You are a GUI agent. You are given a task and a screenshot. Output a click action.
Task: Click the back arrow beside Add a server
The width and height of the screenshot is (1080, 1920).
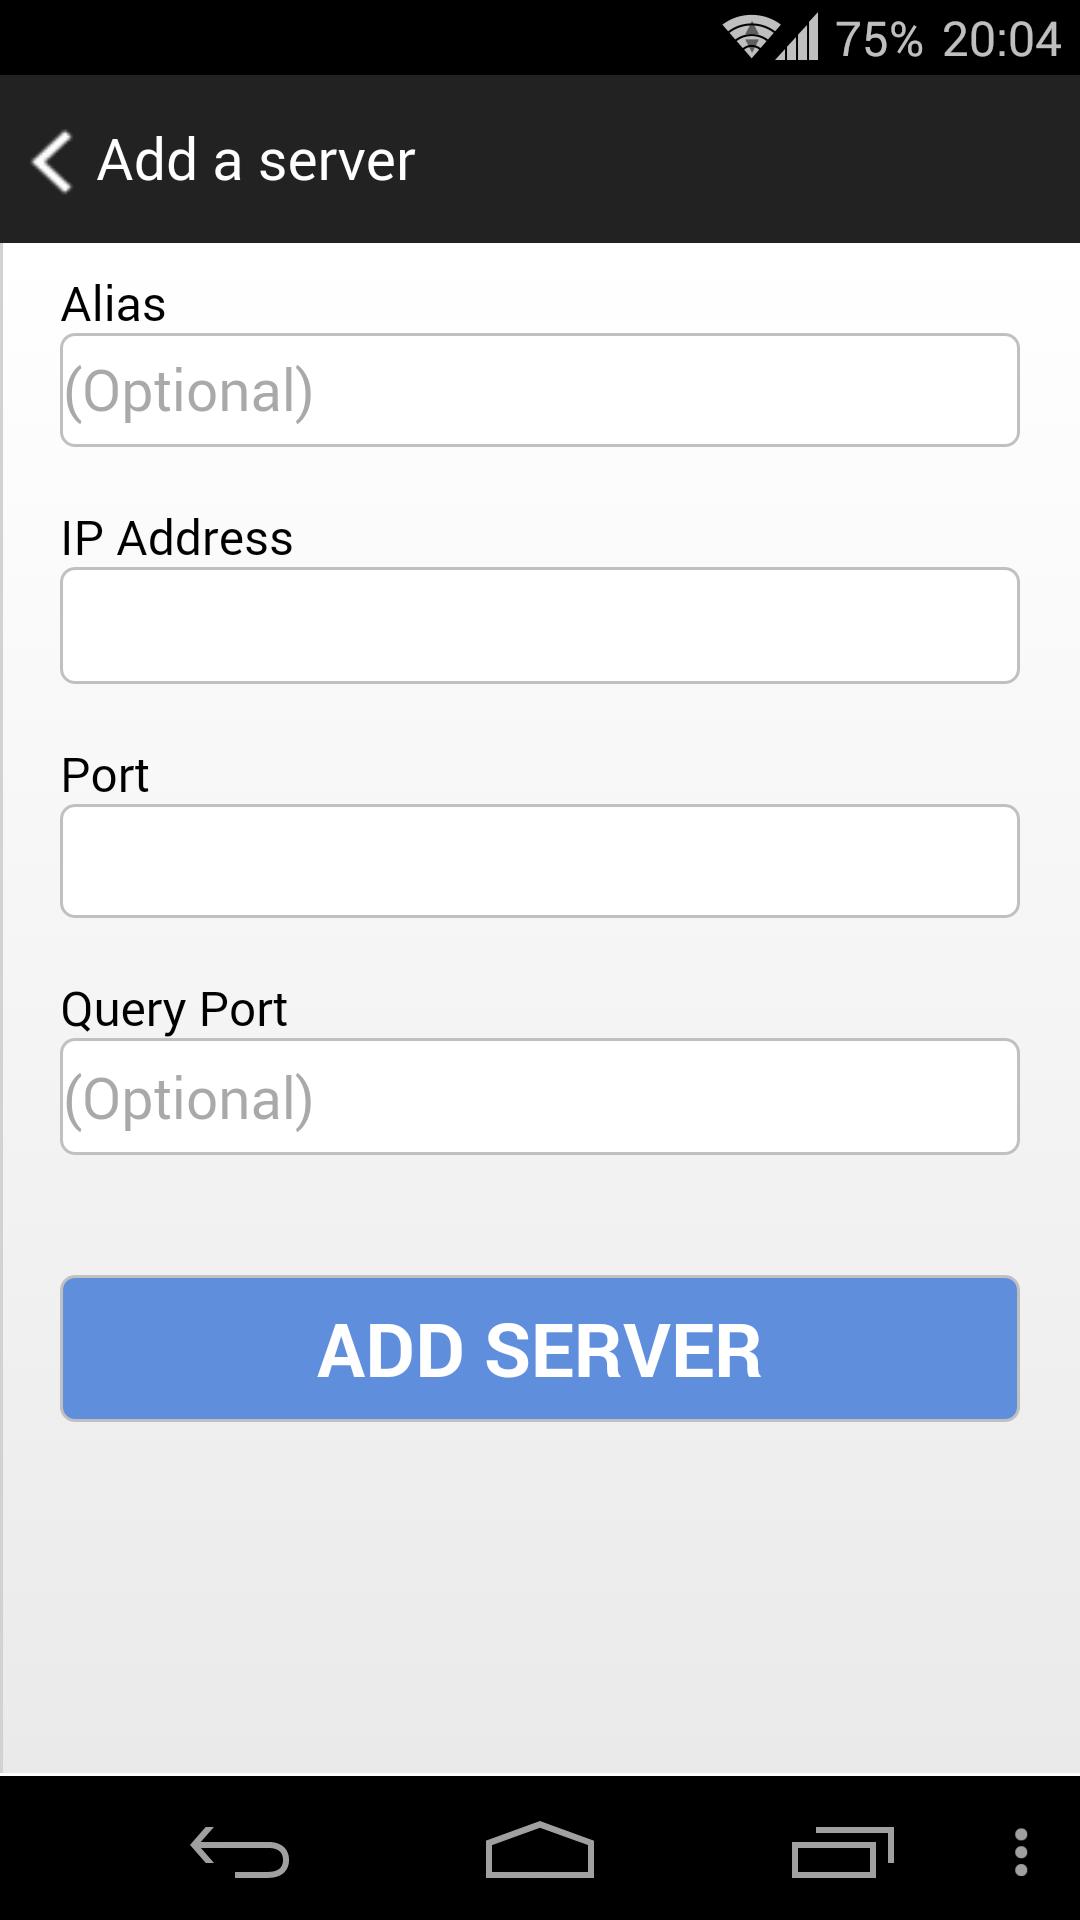(52, 159)
